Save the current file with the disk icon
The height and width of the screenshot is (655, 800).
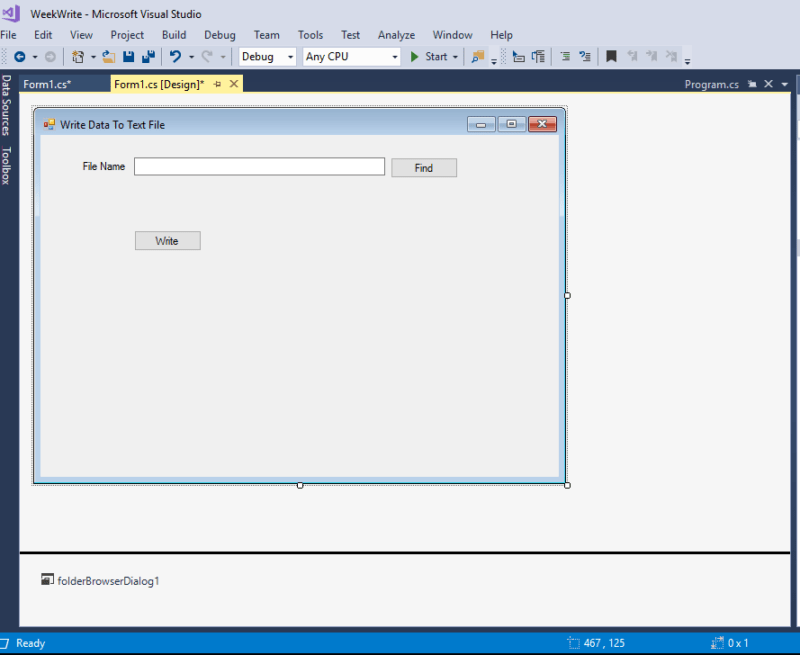coord(129,57)
